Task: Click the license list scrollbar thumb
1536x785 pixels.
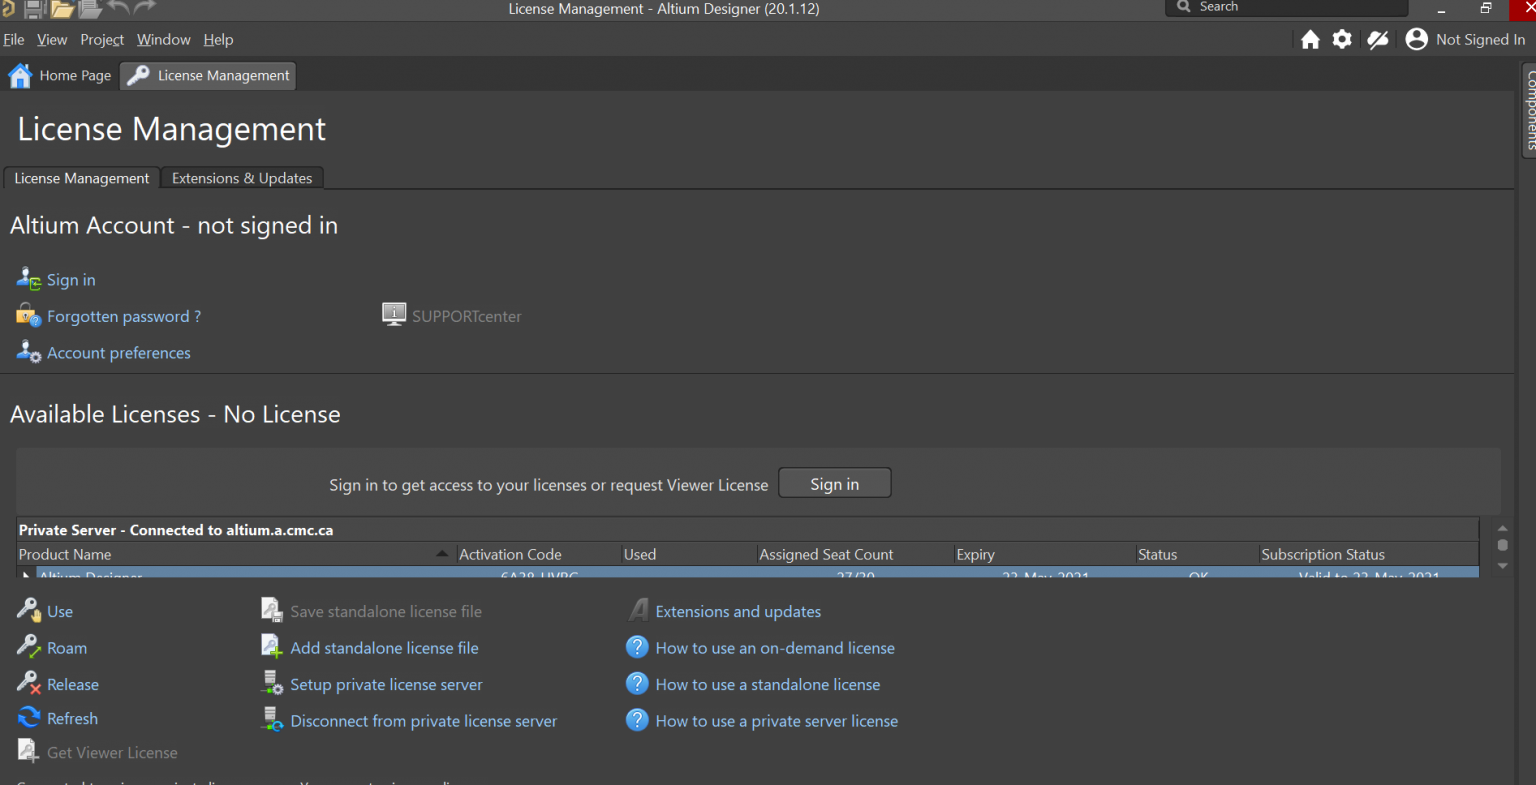Action: click(1502, 545)
